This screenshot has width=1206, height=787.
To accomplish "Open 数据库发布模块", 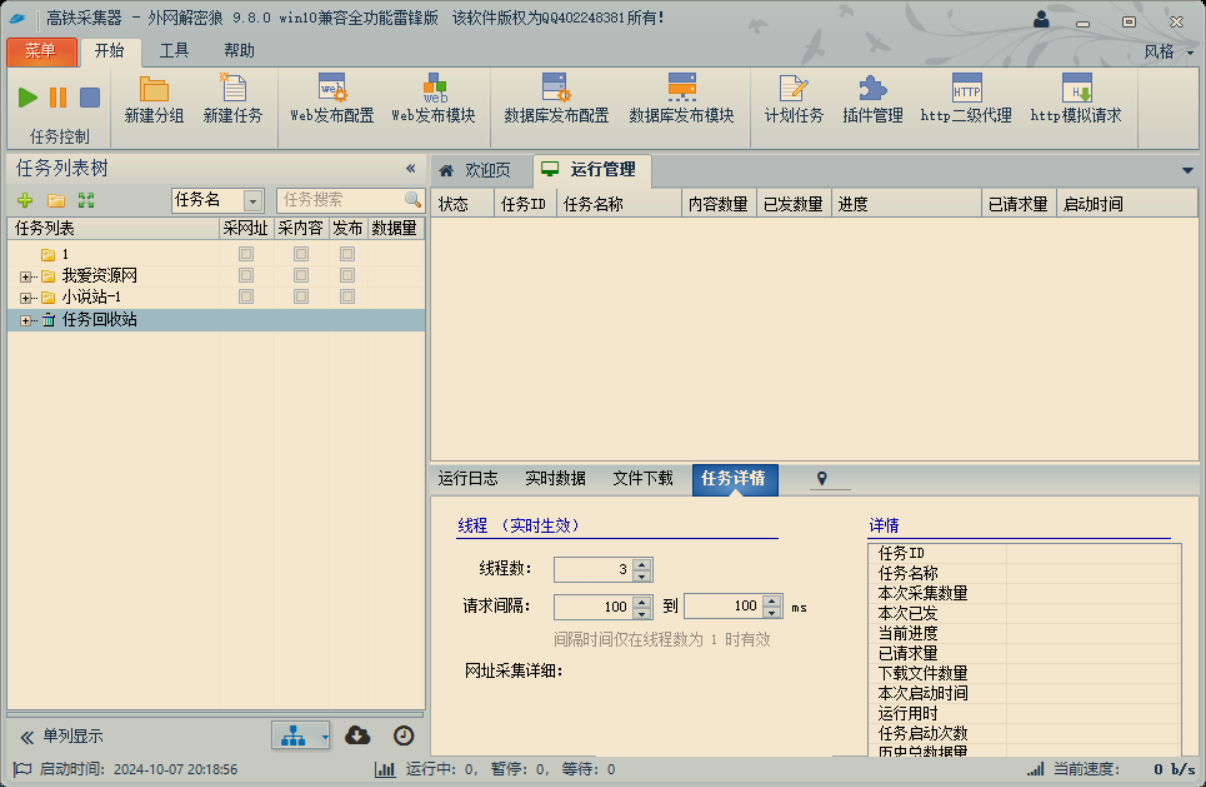I will point(681,99).
